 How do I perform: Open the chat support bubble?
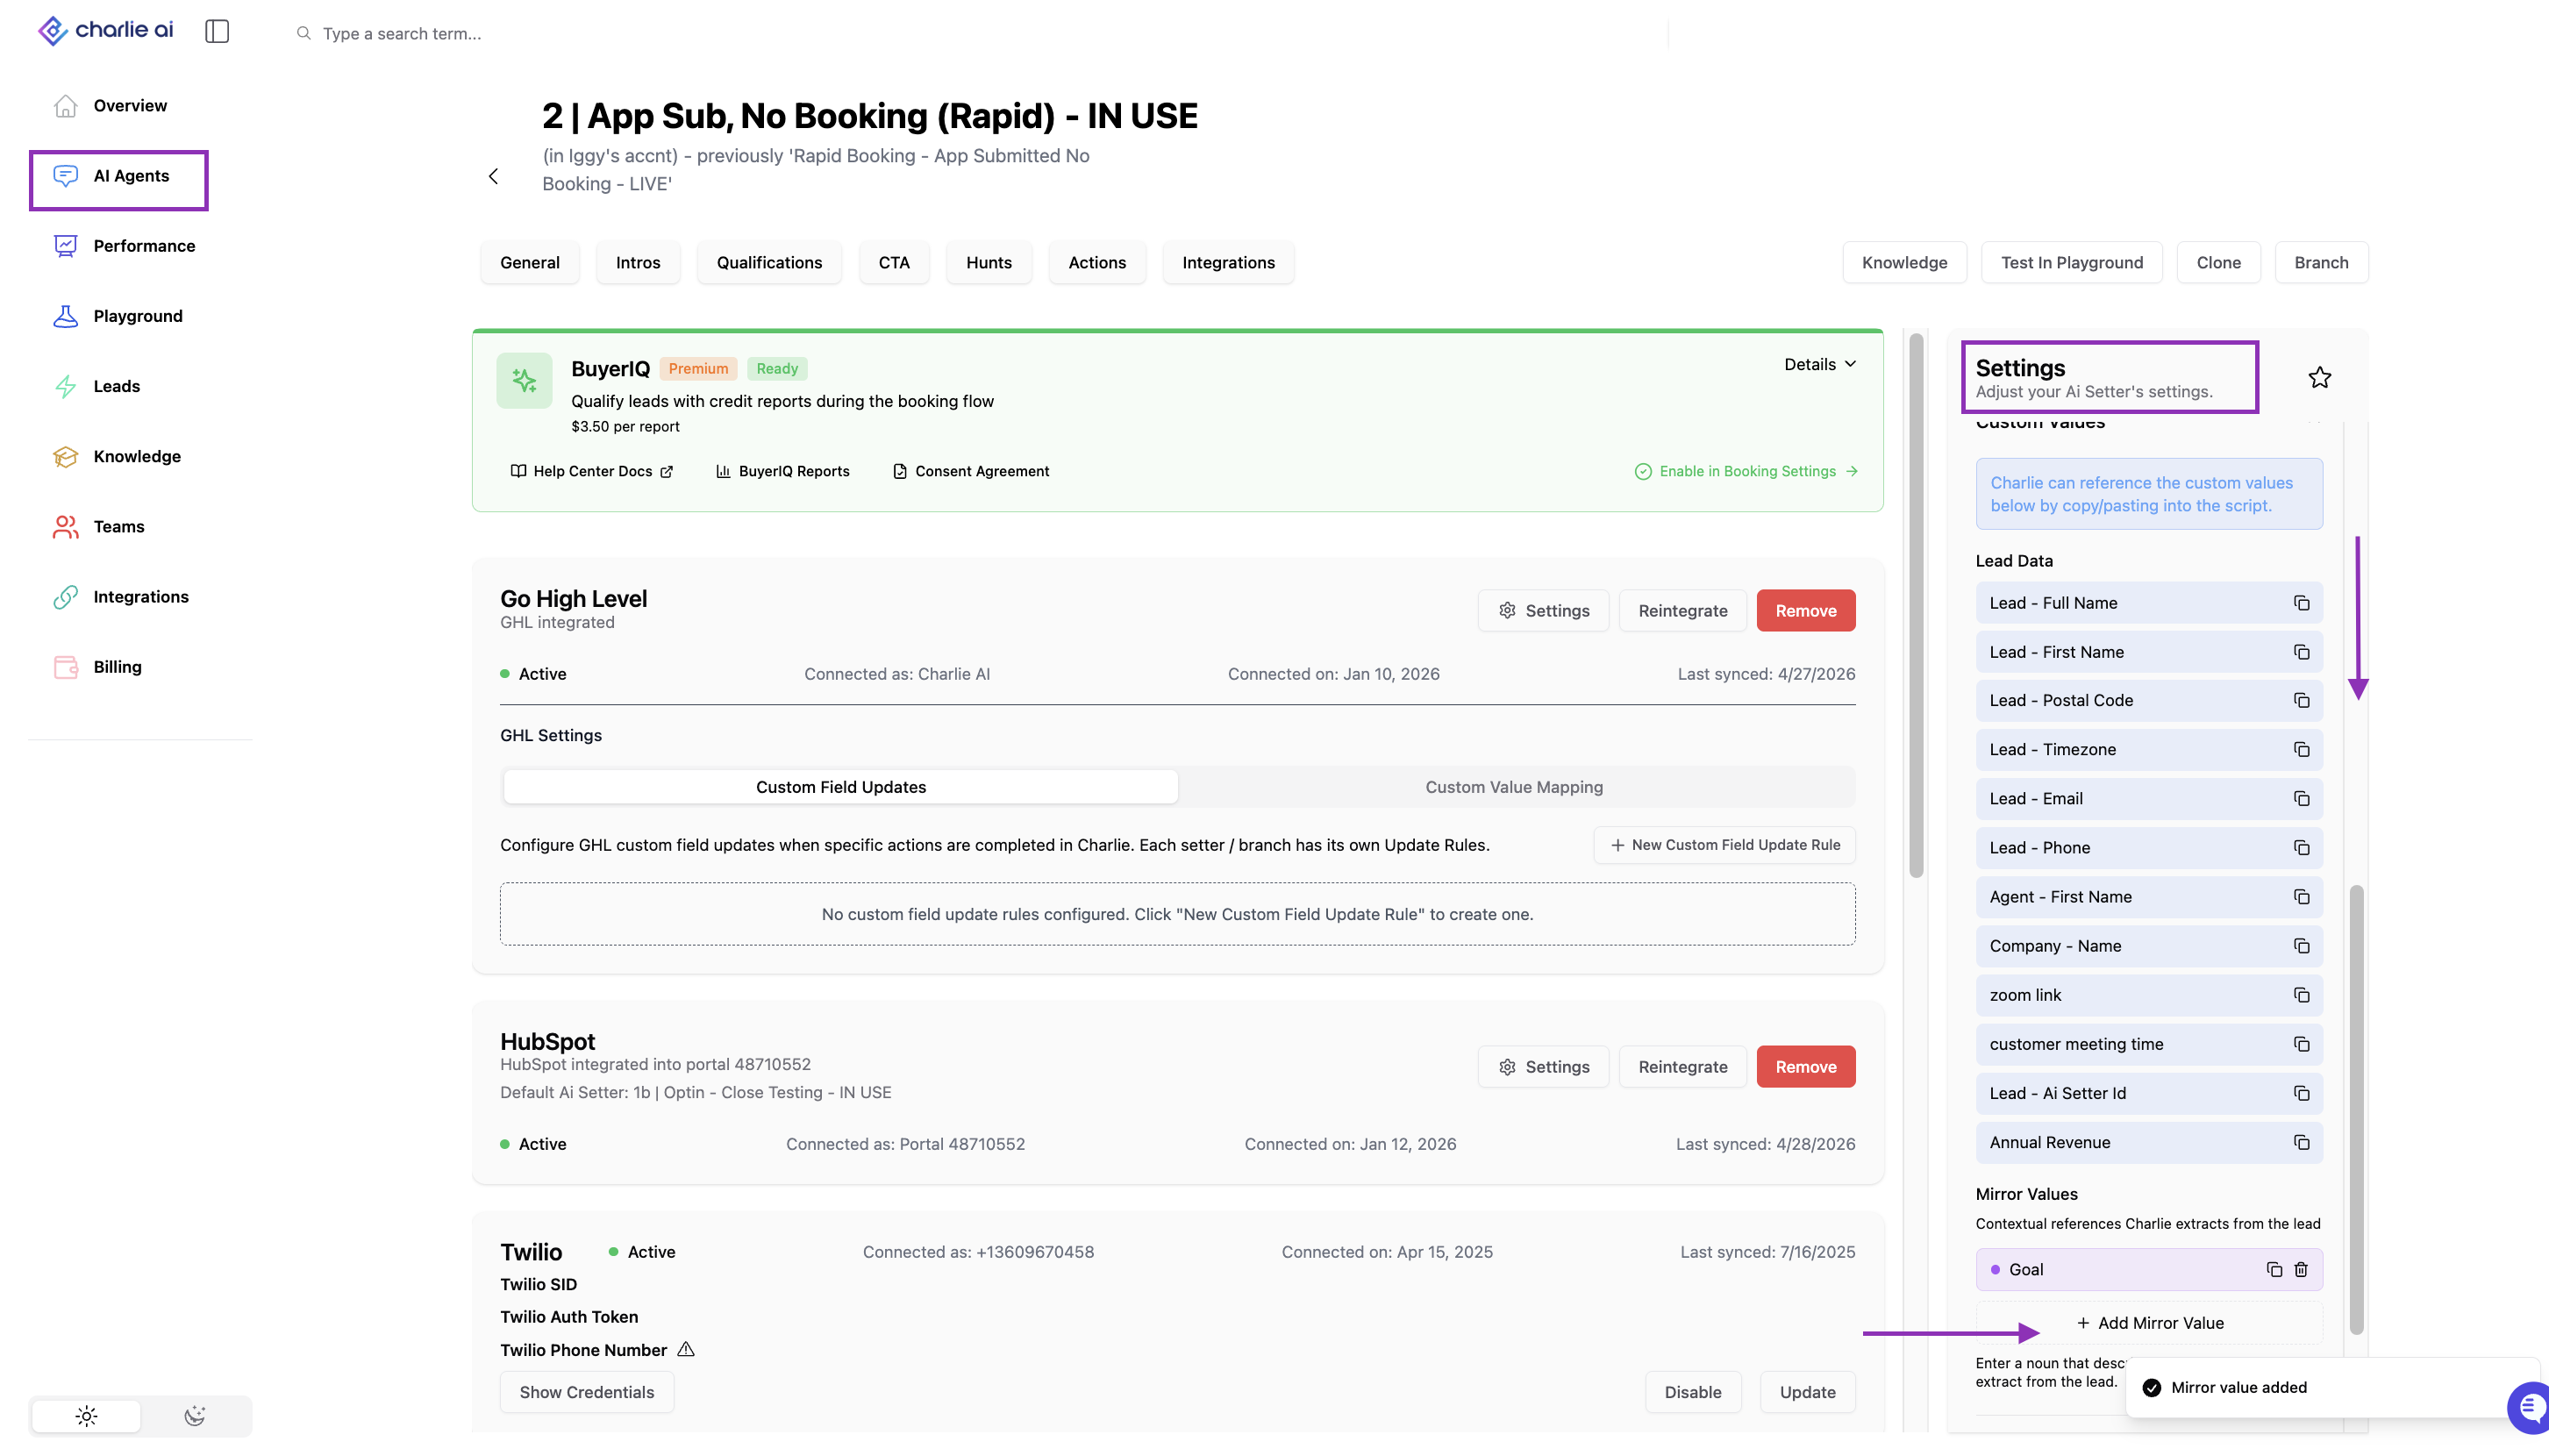(x=2531, y=1407)
